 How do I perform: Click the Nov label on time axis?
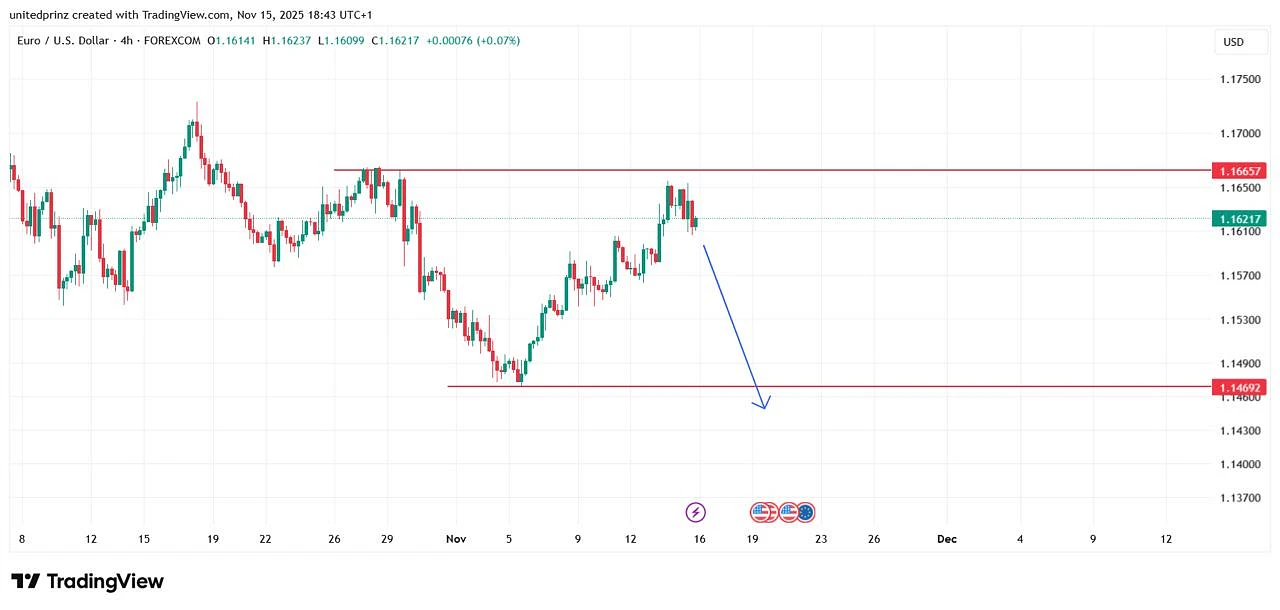click(456, 539)
